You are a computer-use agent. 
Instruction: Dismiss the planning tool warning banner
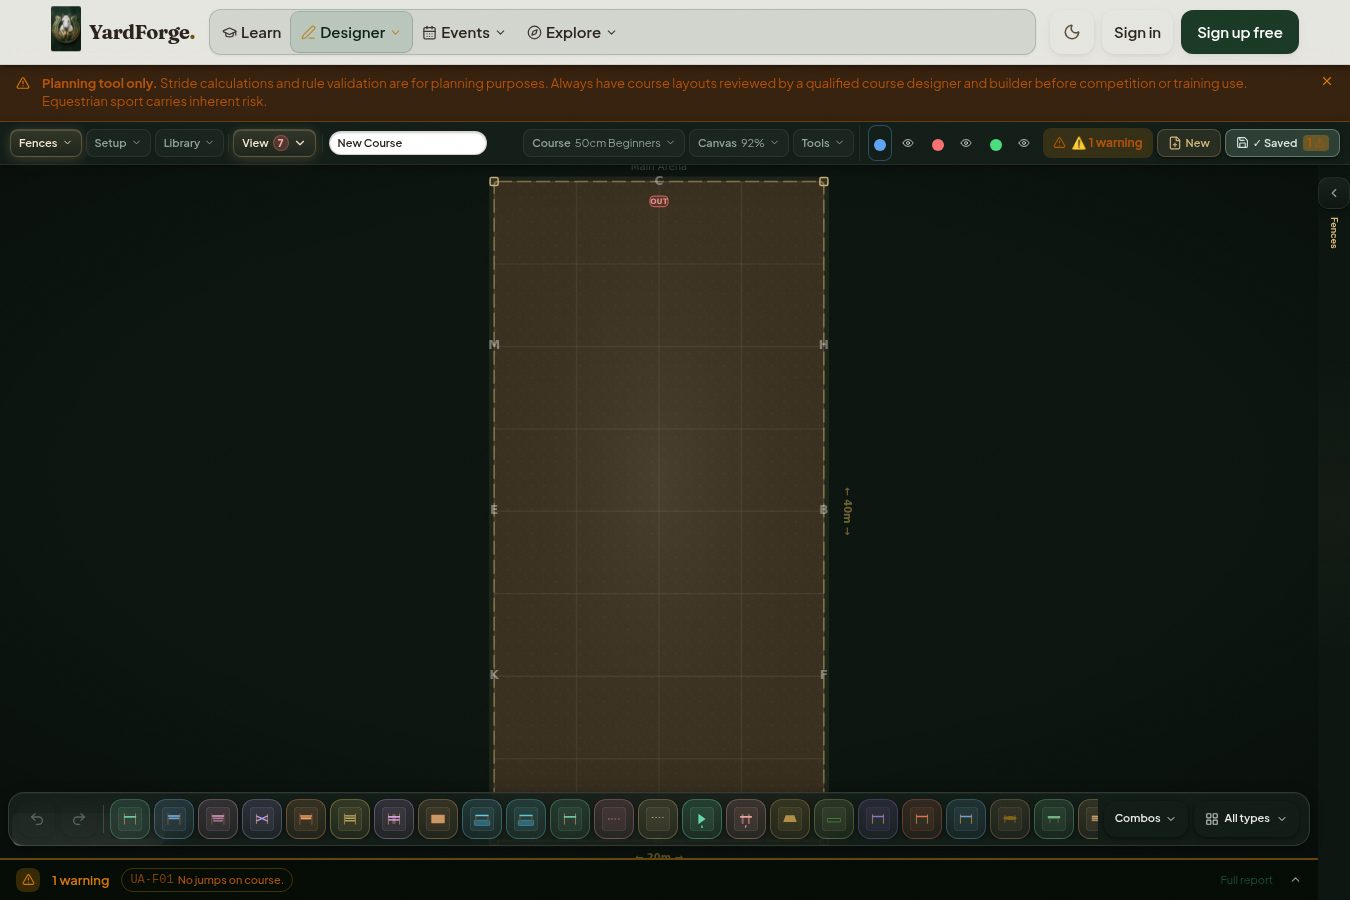click(1327, 82)
